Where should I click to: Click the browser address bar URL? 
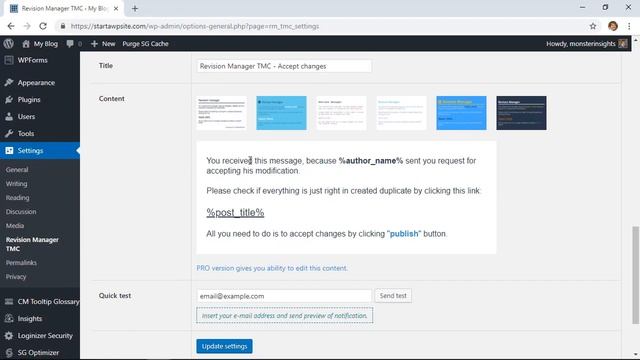point(195,26)
